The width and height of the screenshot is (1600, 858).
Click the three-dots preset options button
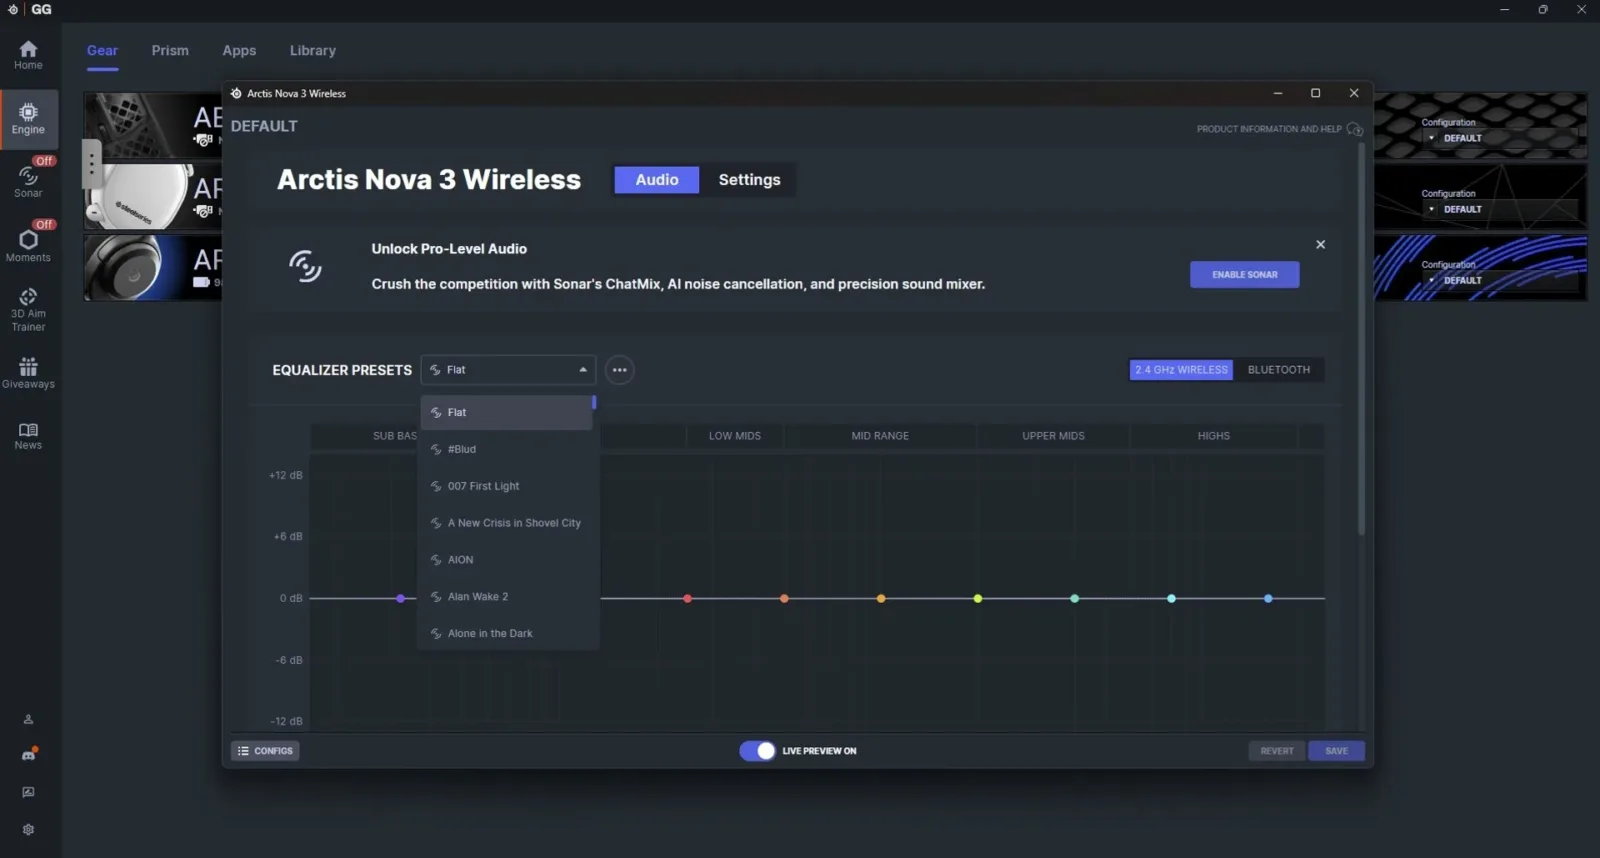click(620, 370)
